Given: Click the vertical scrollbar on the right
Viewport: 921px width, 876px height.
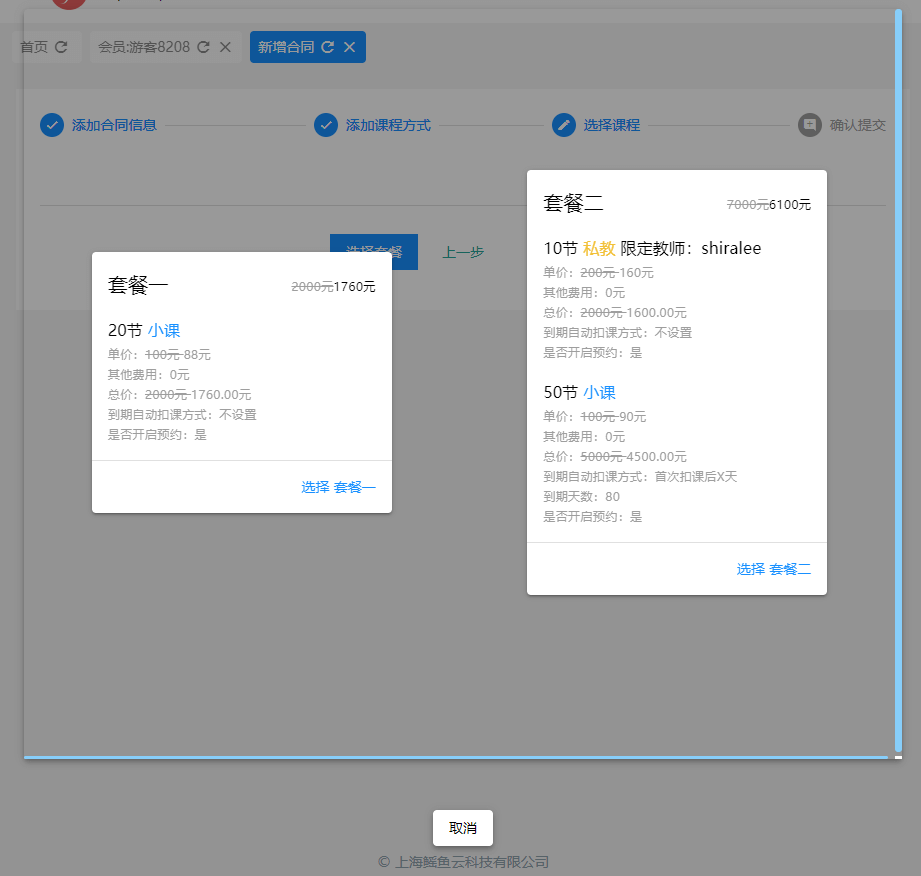Looking at the screenshot, I should 898,380.
